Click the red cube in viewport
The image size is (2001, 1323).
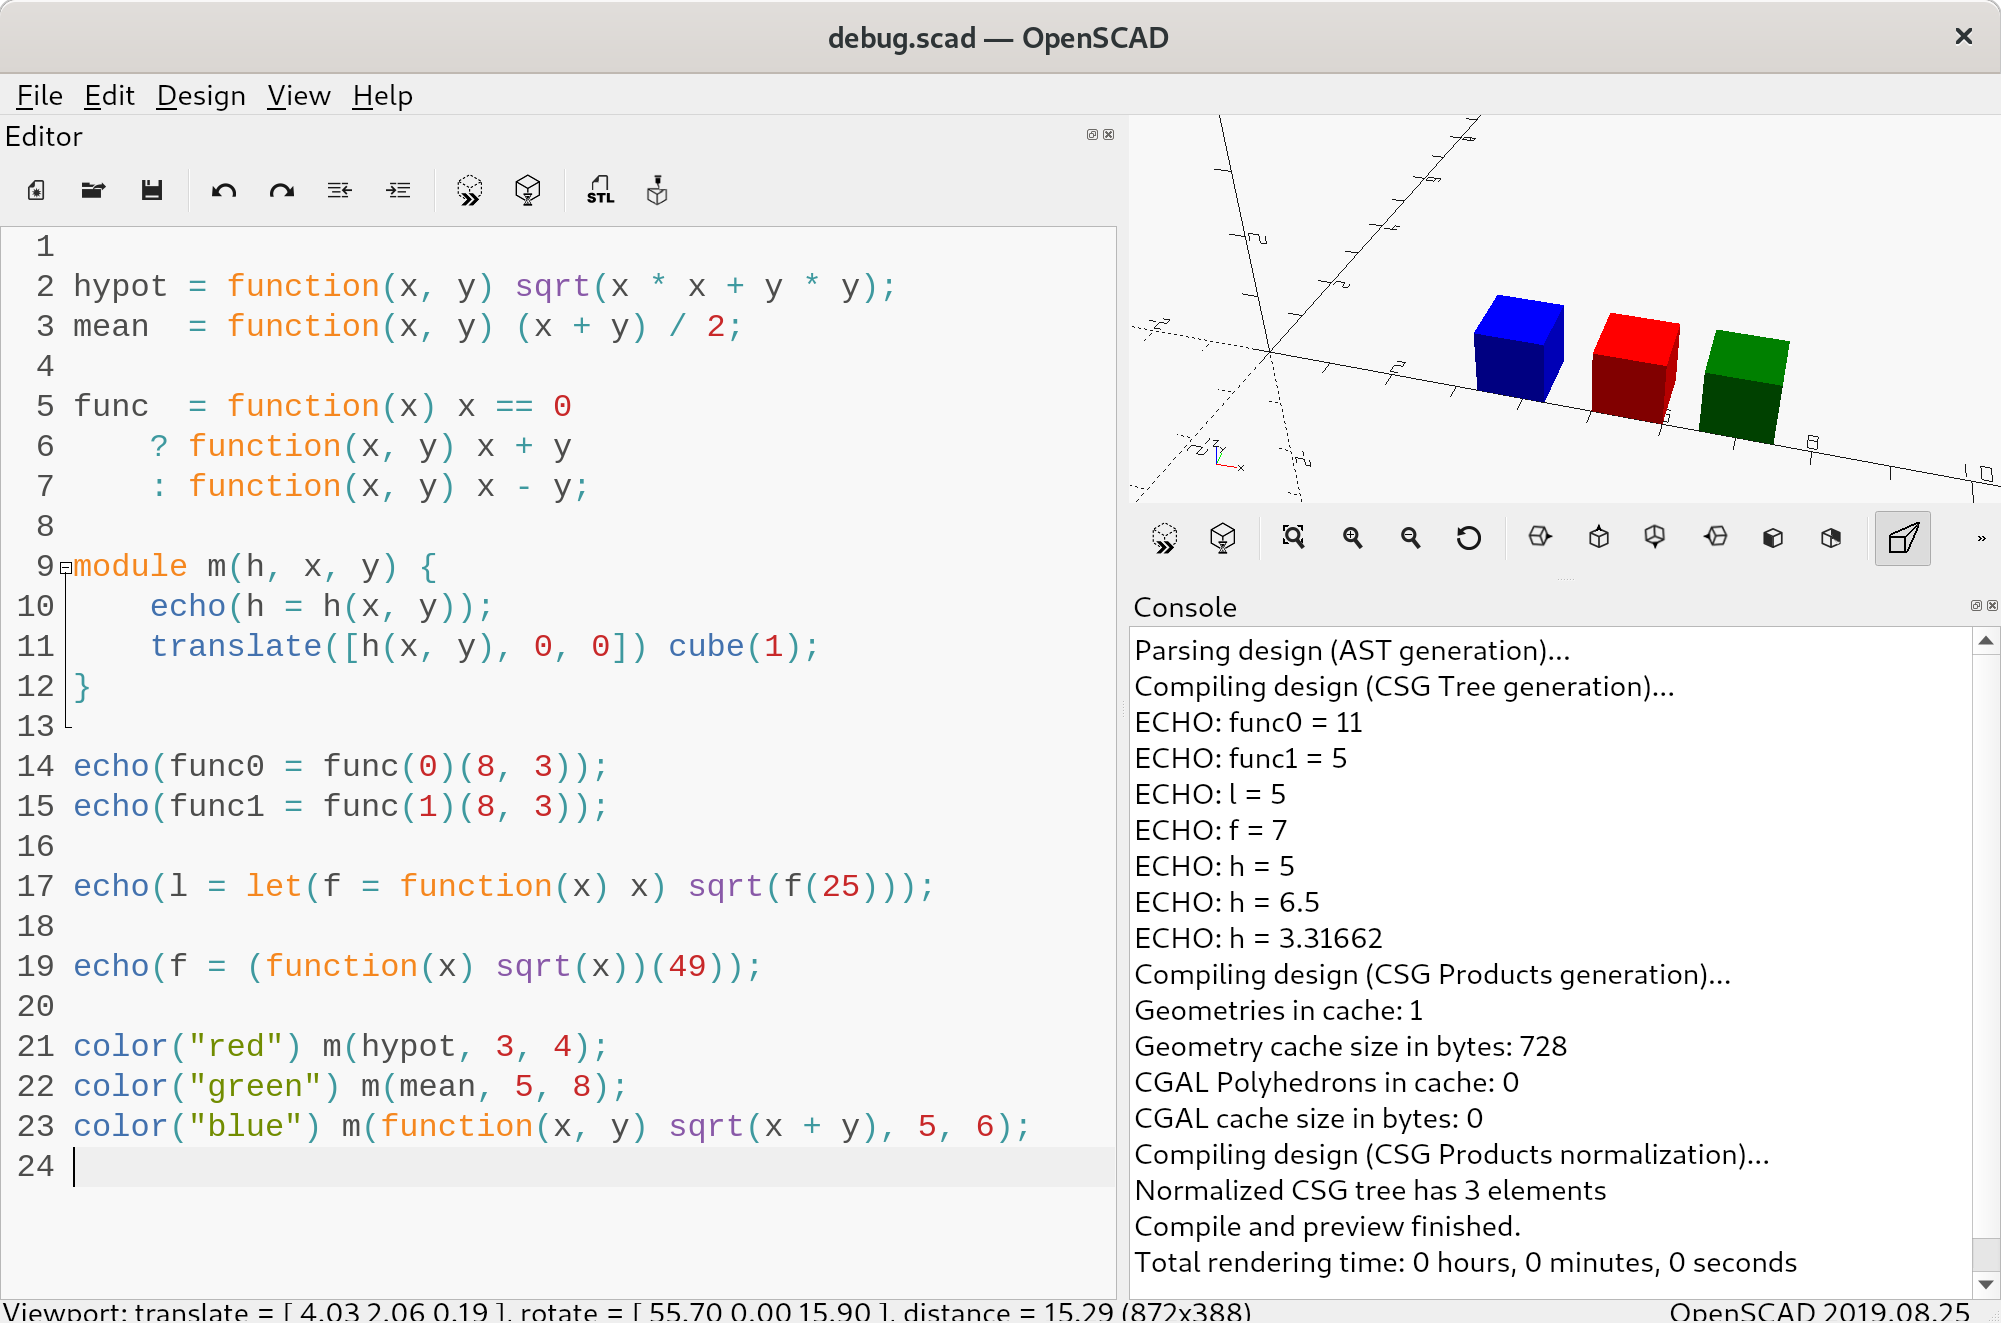(x=1633, y=370)
